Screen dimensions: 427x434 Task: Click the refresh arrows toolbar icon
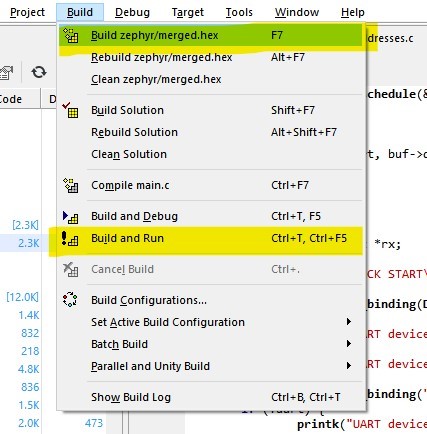(x=39, y=72)
